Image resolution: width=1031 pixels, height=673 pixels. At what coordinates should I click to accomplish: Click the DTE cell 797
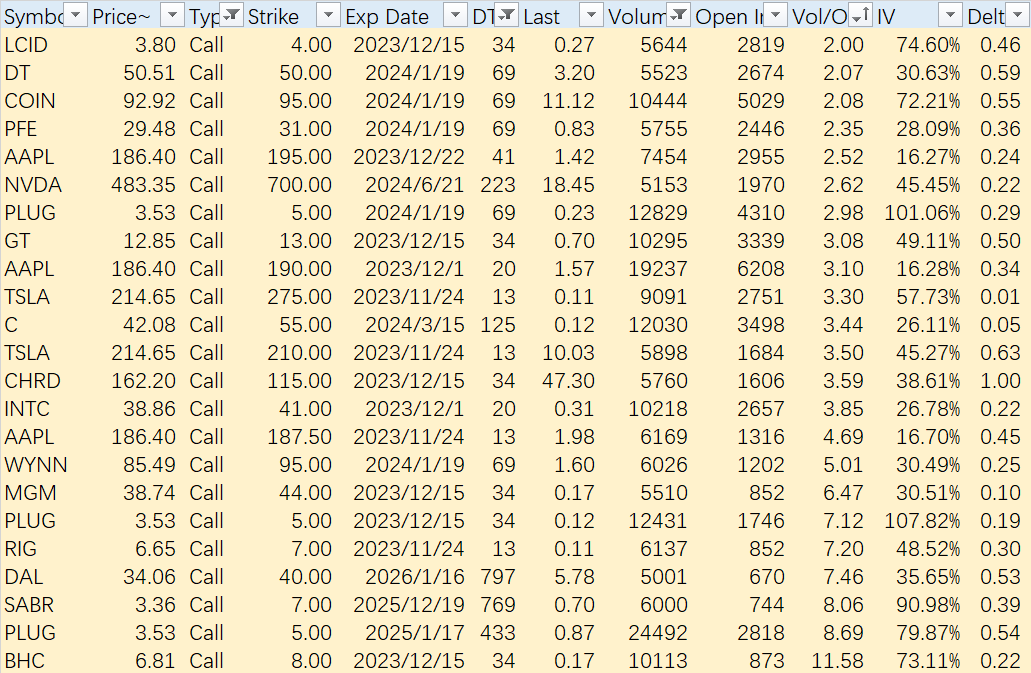(498, 577)
